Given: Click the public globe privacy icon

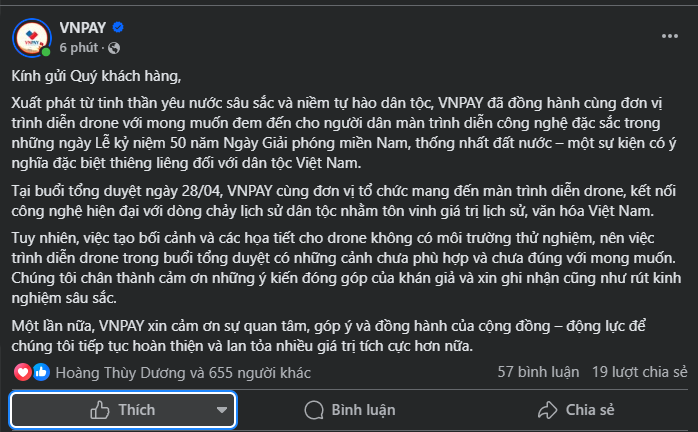Looking at the screenshot, I should coord(114,48).
